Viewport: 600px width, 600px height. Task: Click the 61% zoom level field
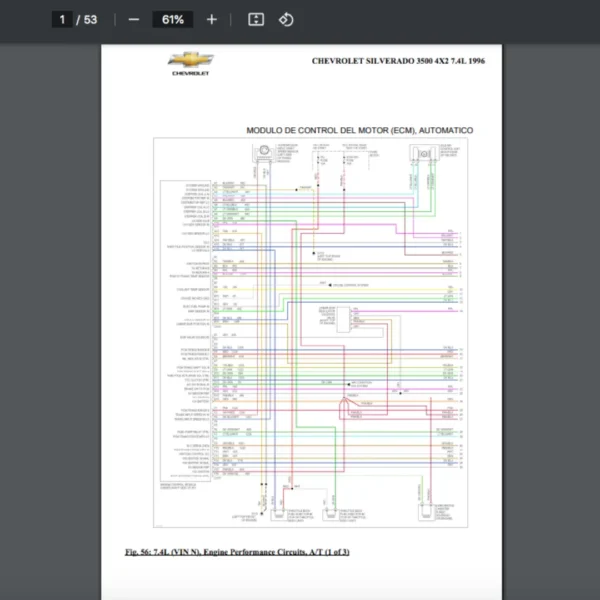pyautogui.click(x=172, y=19)
